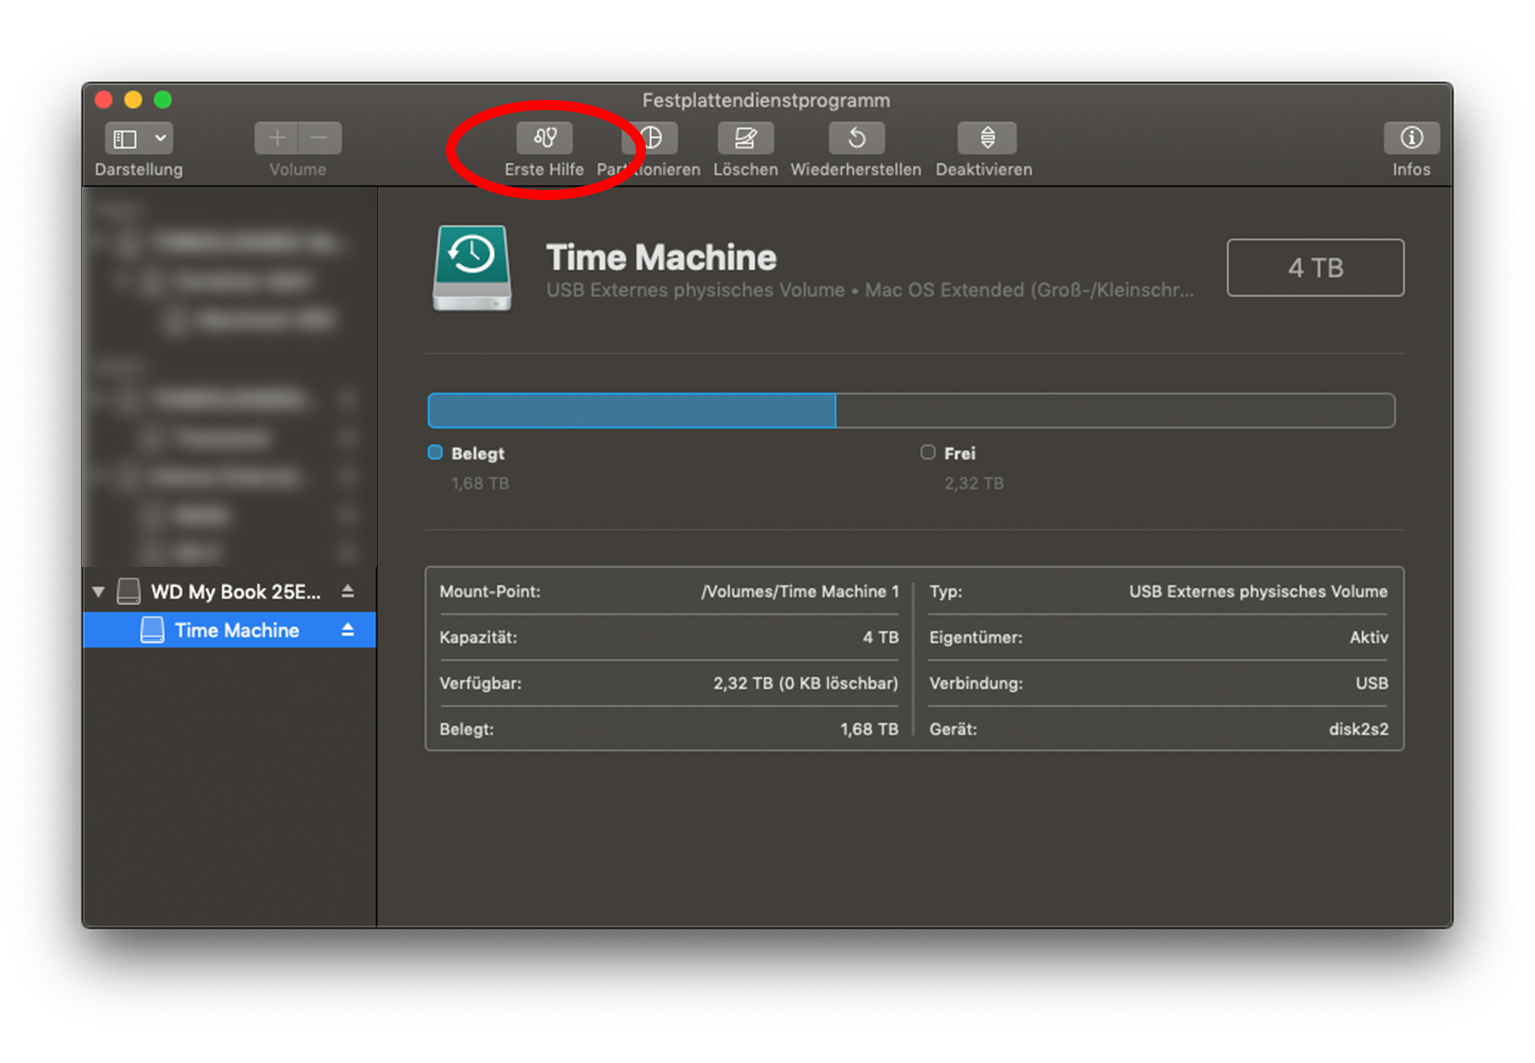The height and width of the screenshot is (1063, 1535).
Task: Open the Infos panel
Action: (1410, 138)
